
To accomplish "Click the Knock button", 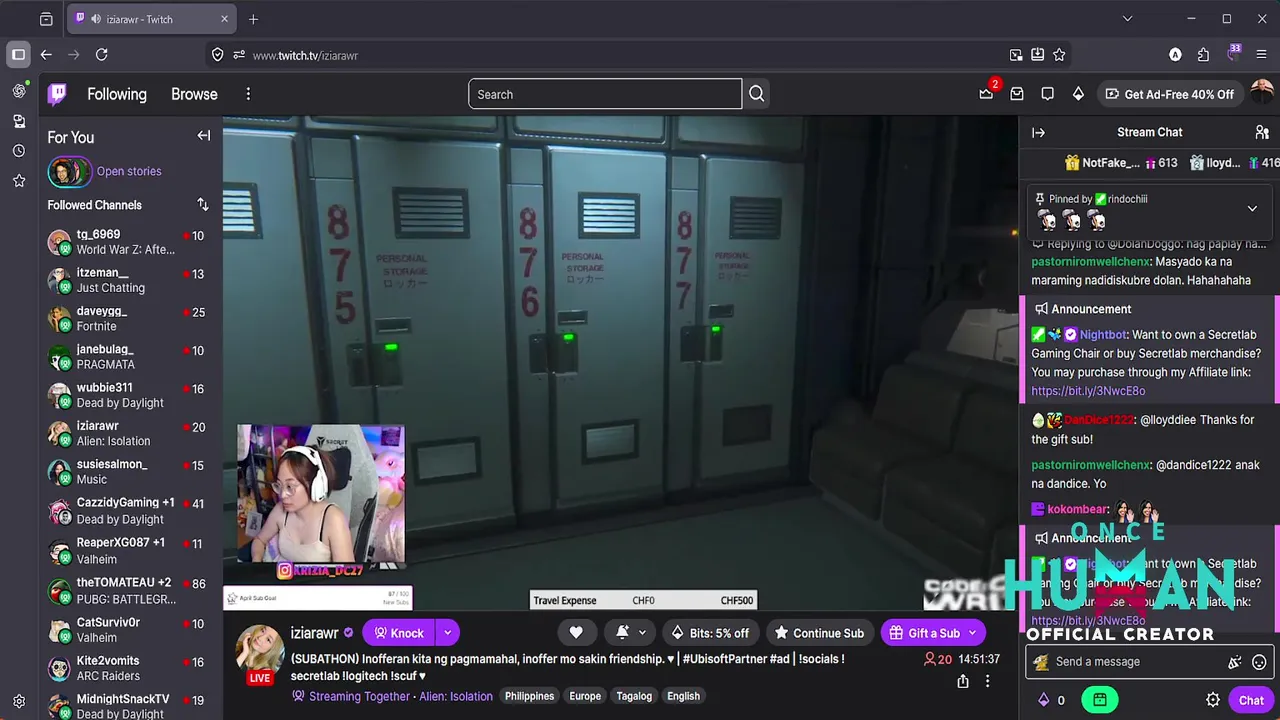I will 399,633.
